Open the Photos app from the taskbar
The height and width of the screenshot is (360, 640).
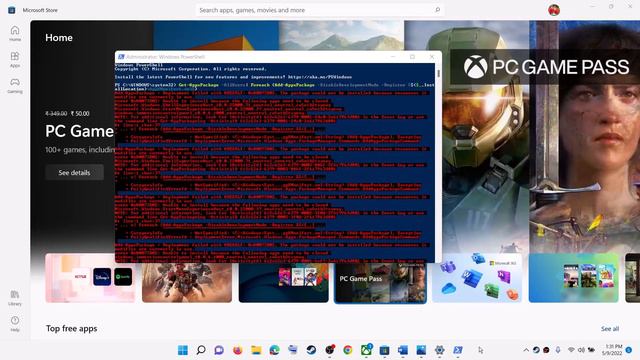point(421,350)
